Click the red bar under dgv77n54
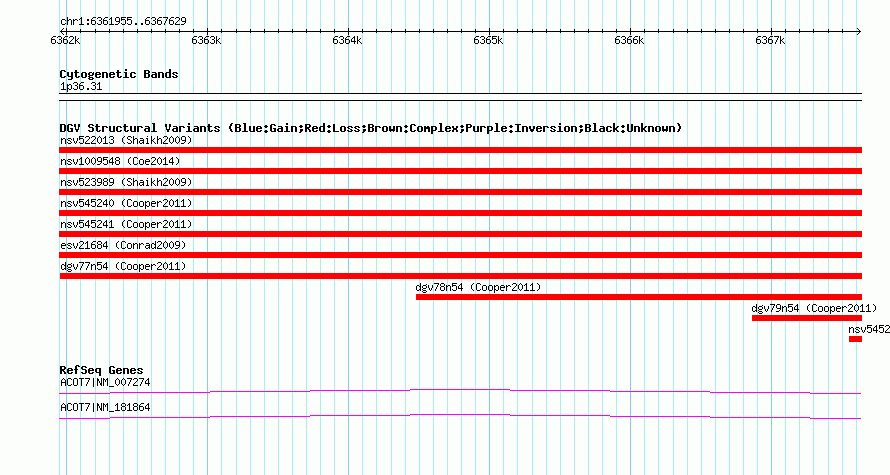Viewport: 890px width, 475px height. click(460, 276)
